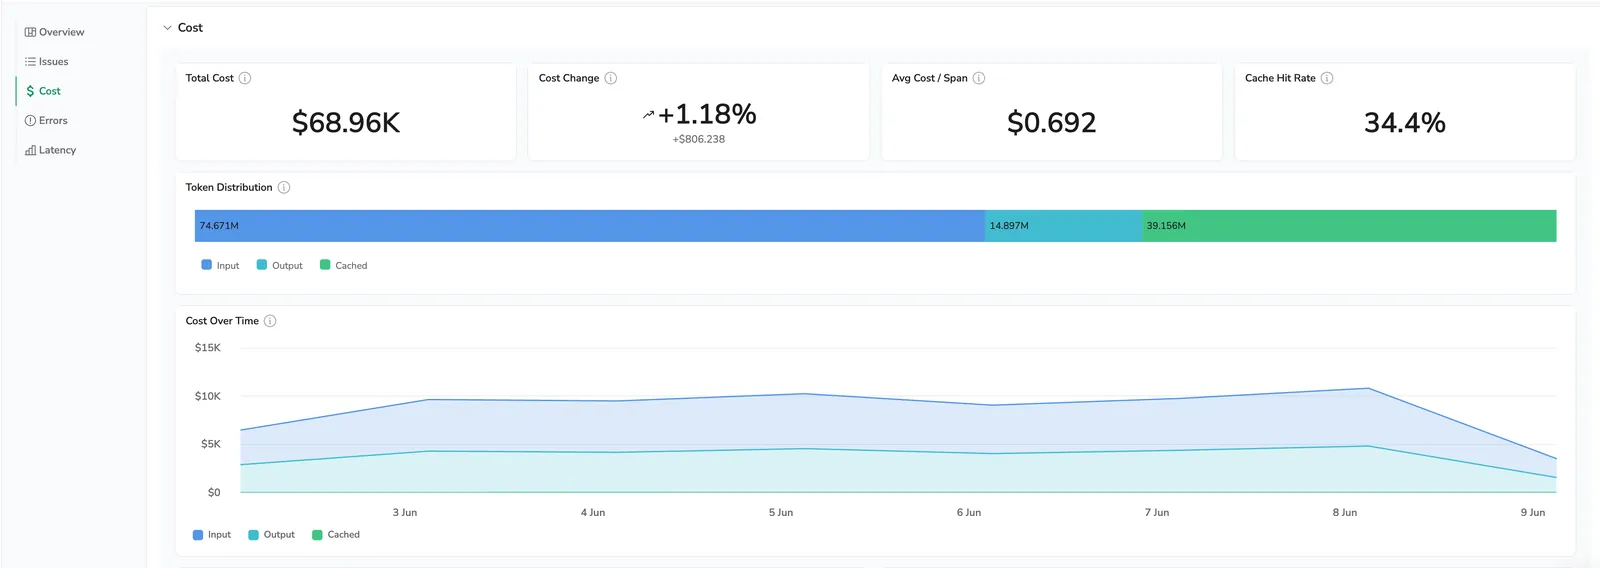The height and width of the screenshot is (568, 1600).
Task: Click the upward trend arrow icon
Action: (x=648, y=115)
